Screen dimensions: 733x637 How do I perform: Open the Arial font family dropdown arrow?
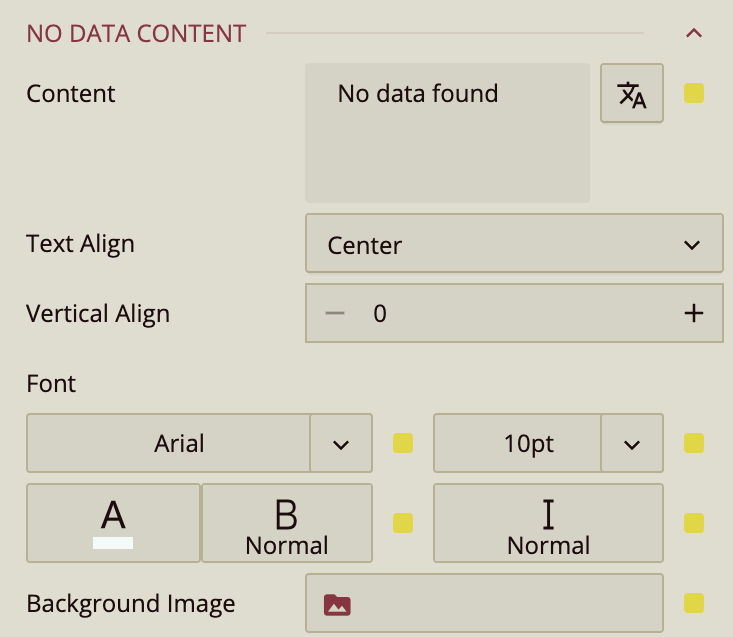341,443
